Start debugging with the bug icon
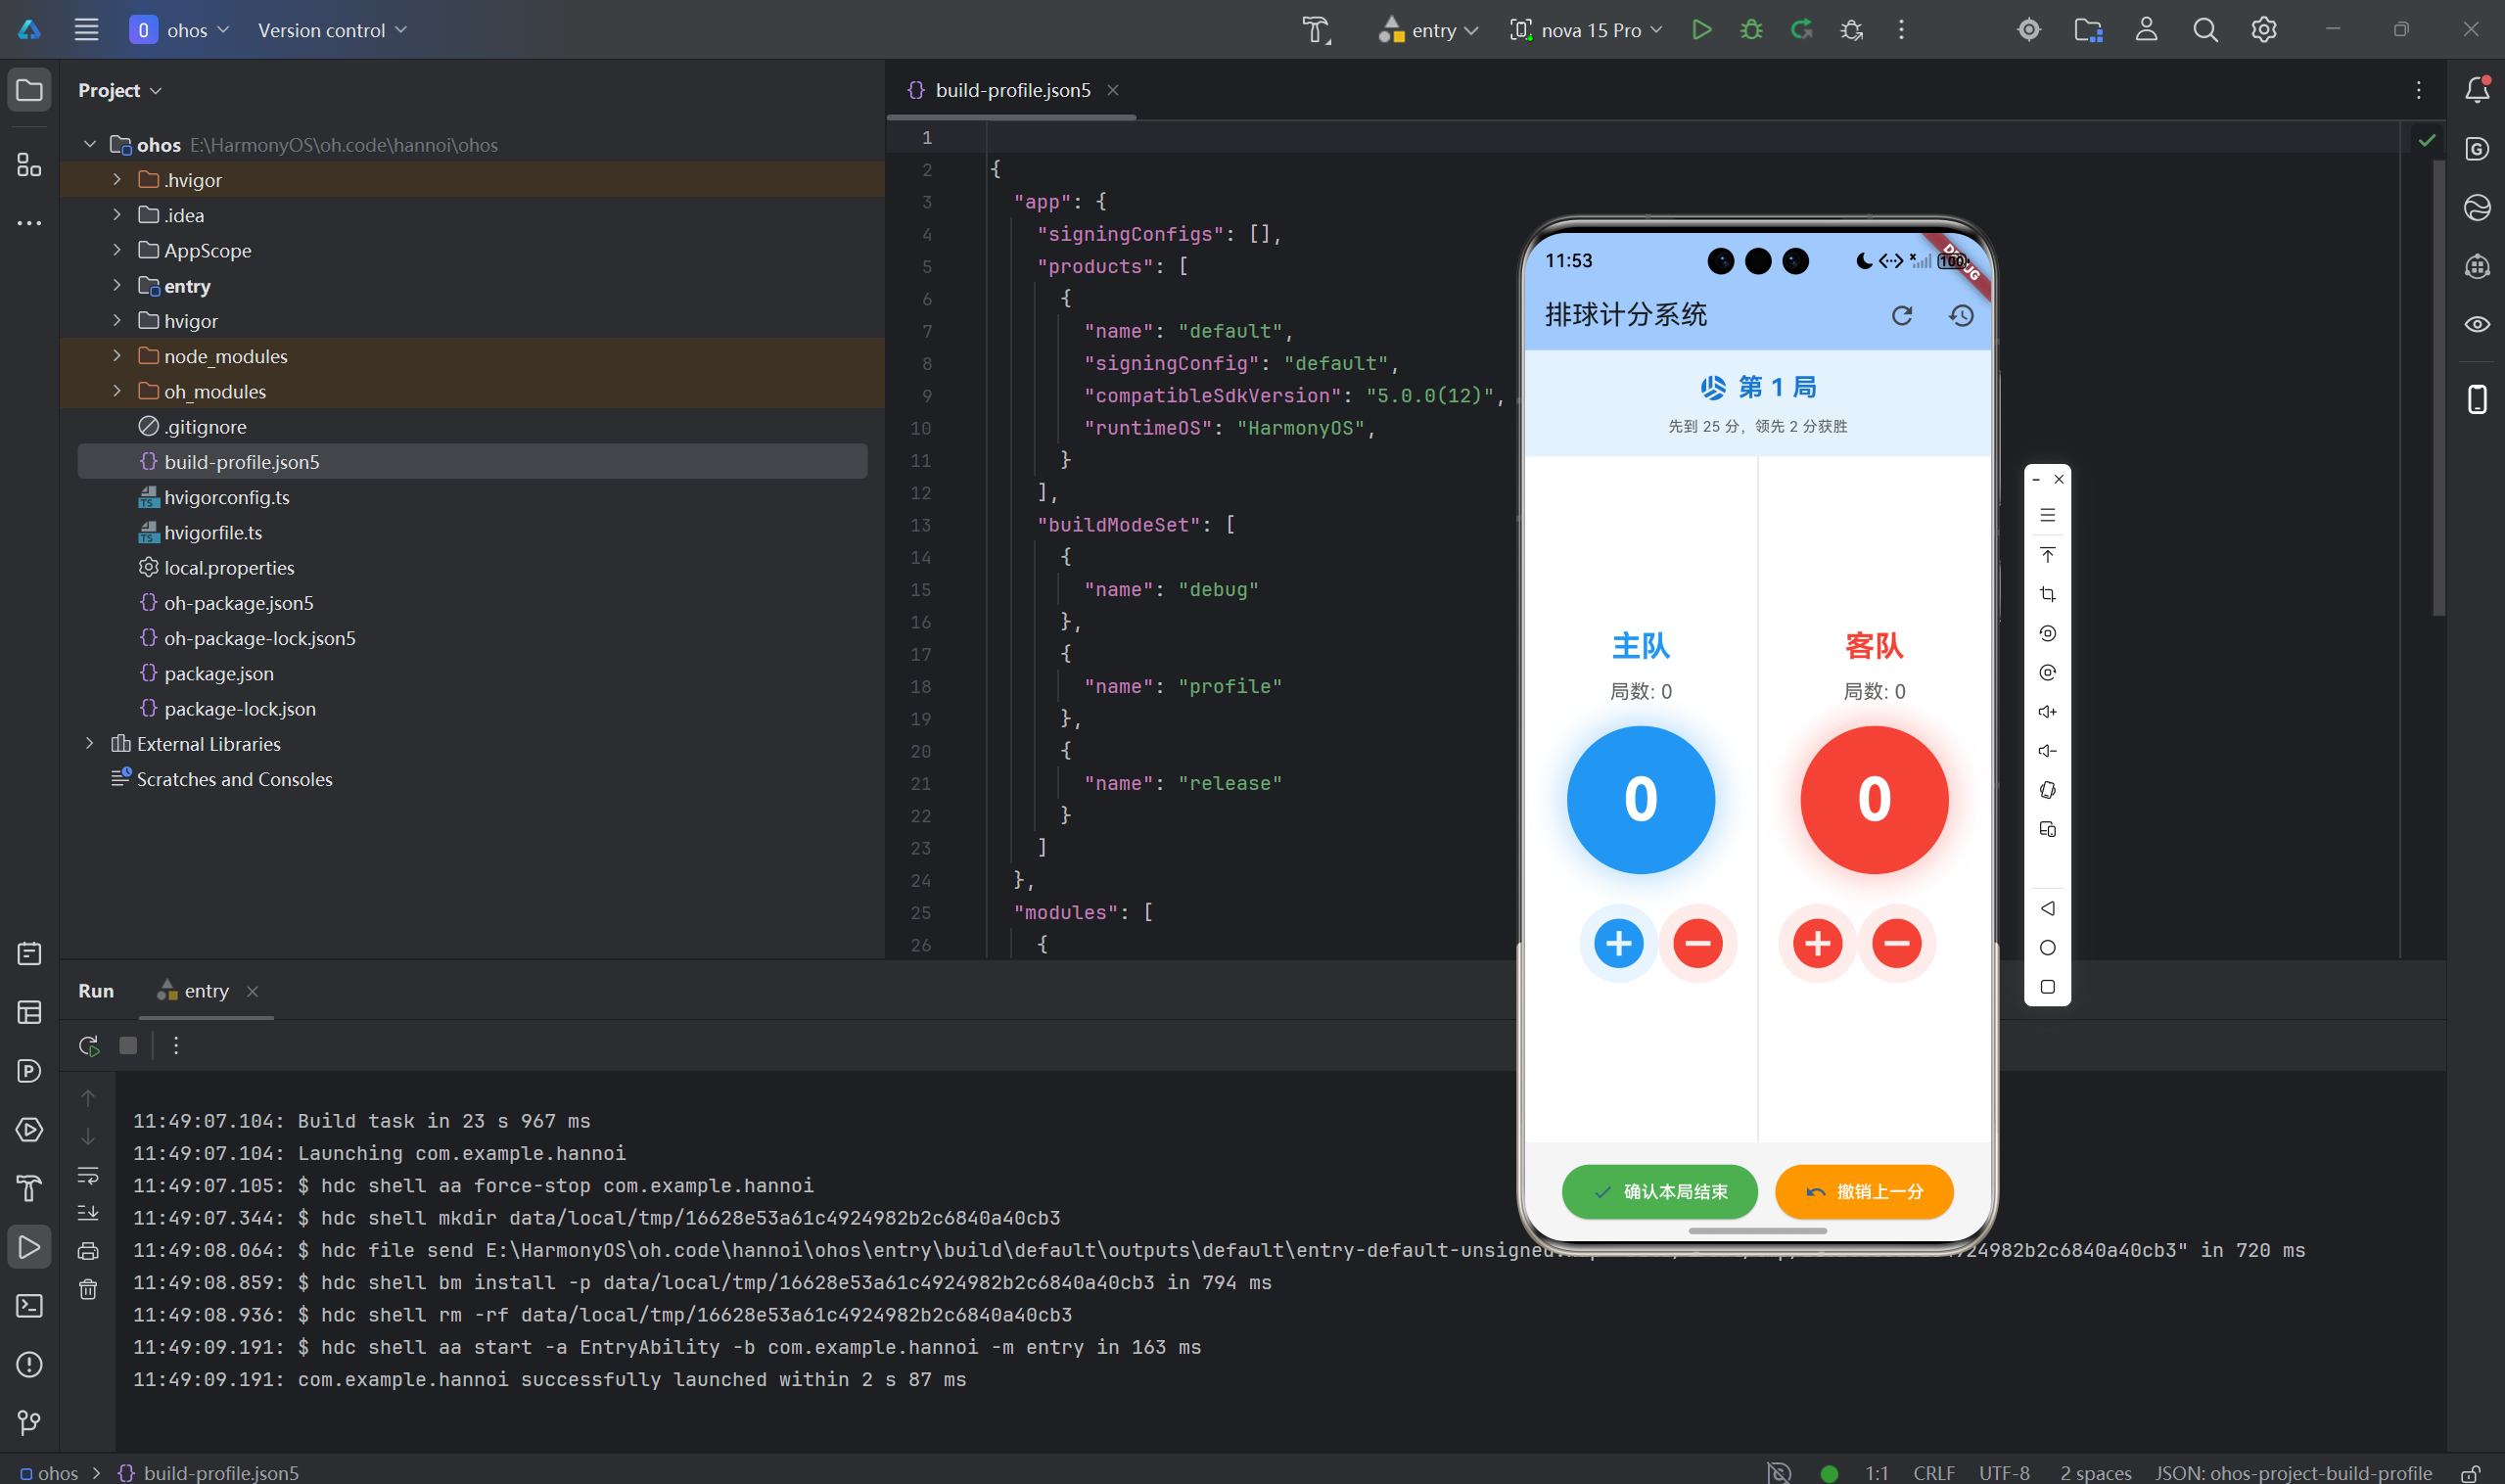Viewport: 2505px width, 1484px height. tap(1751, 30)
